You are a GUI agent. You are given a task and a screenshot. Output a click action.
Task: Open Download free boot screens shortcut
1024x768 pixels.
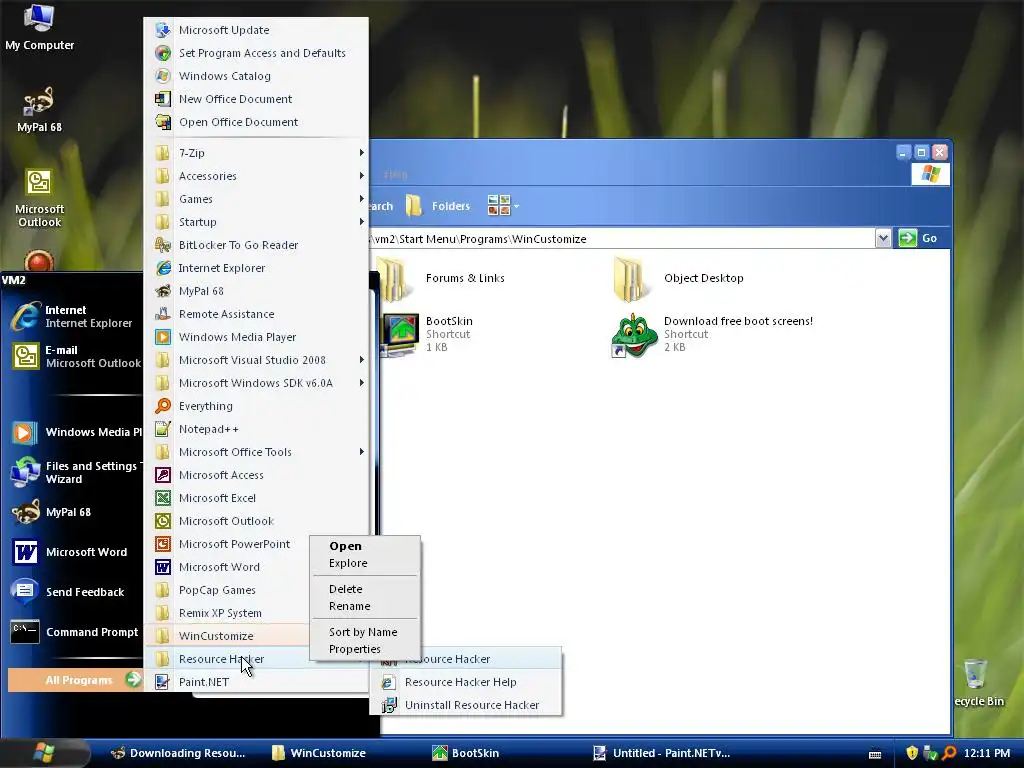tap(712, 334)
